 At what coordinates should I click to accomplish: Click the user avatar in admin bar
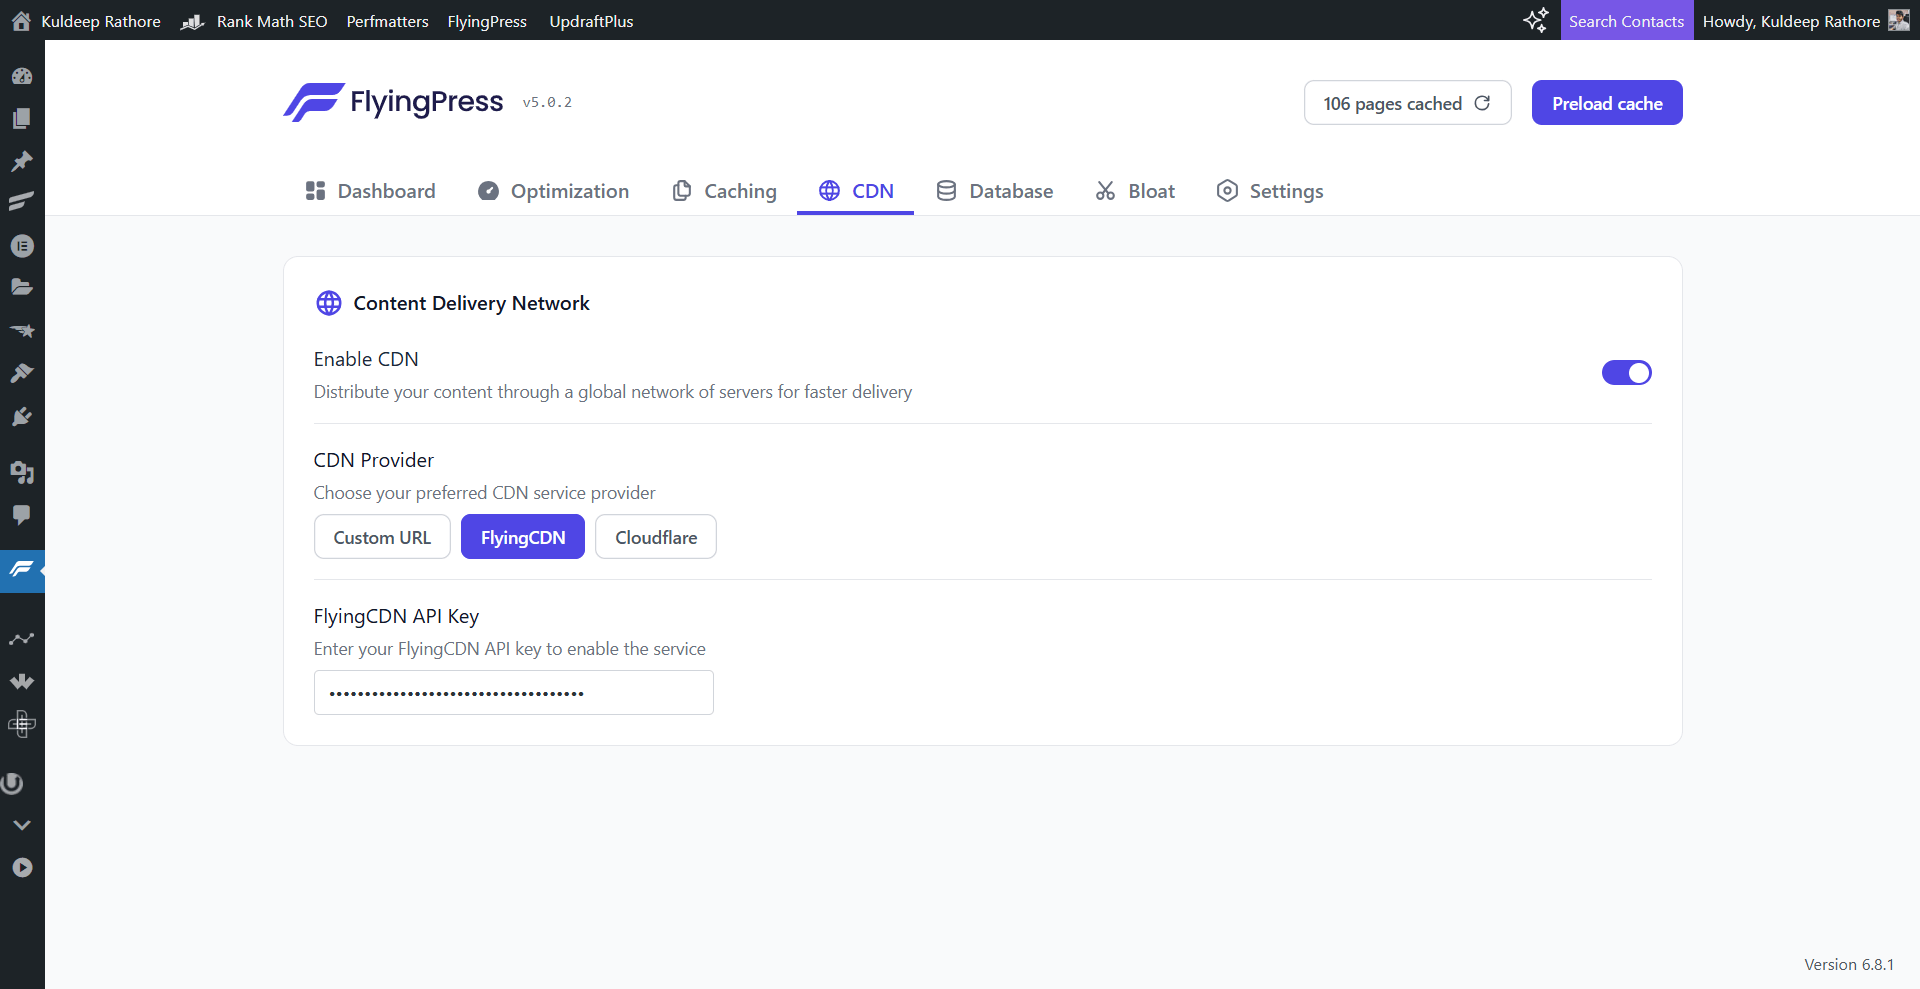[1898, 20]
